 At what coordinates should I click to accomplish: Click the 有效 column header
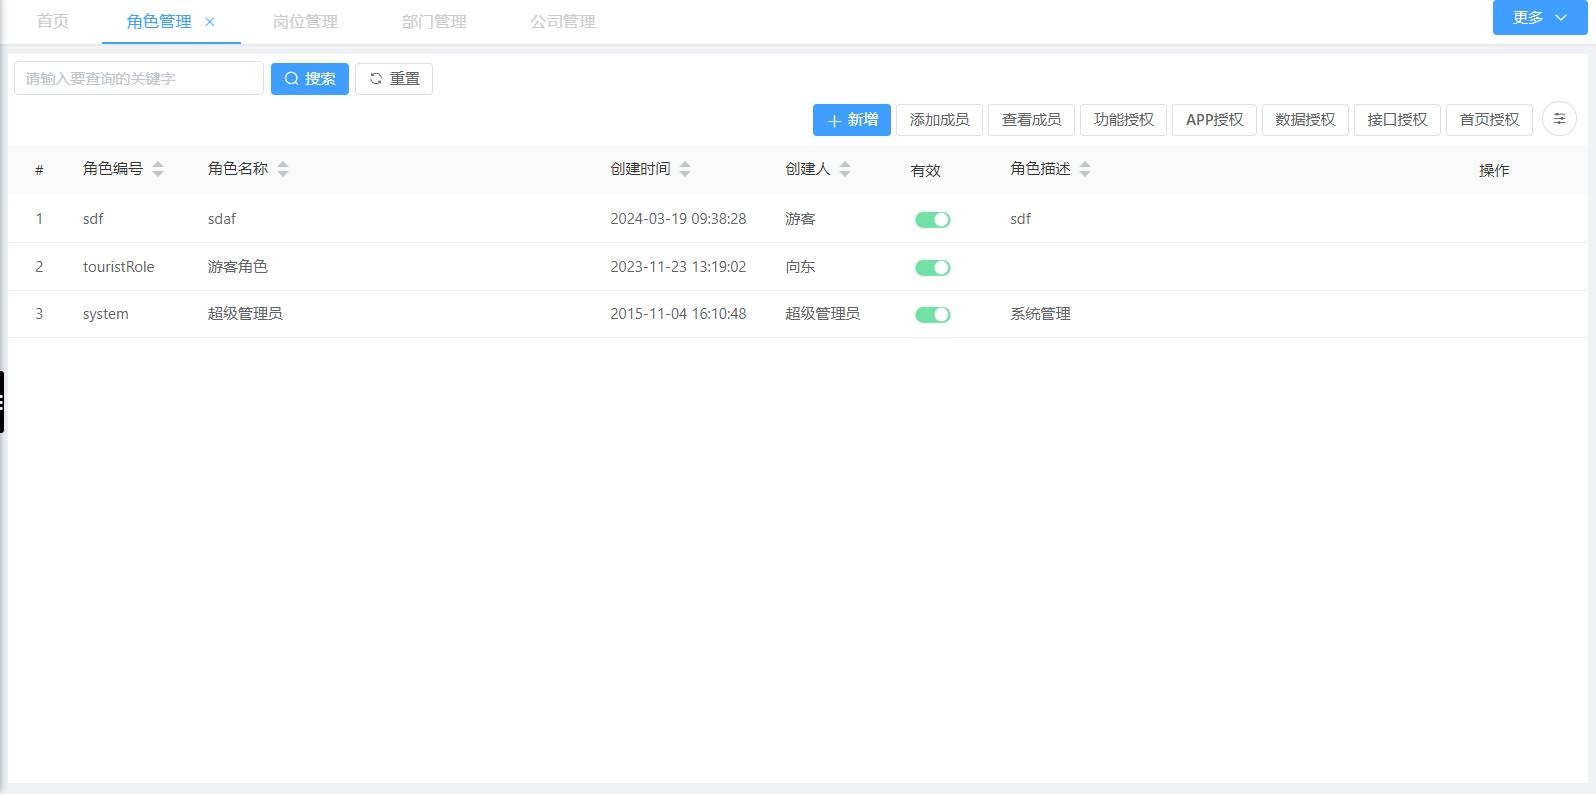coord(926,171)
